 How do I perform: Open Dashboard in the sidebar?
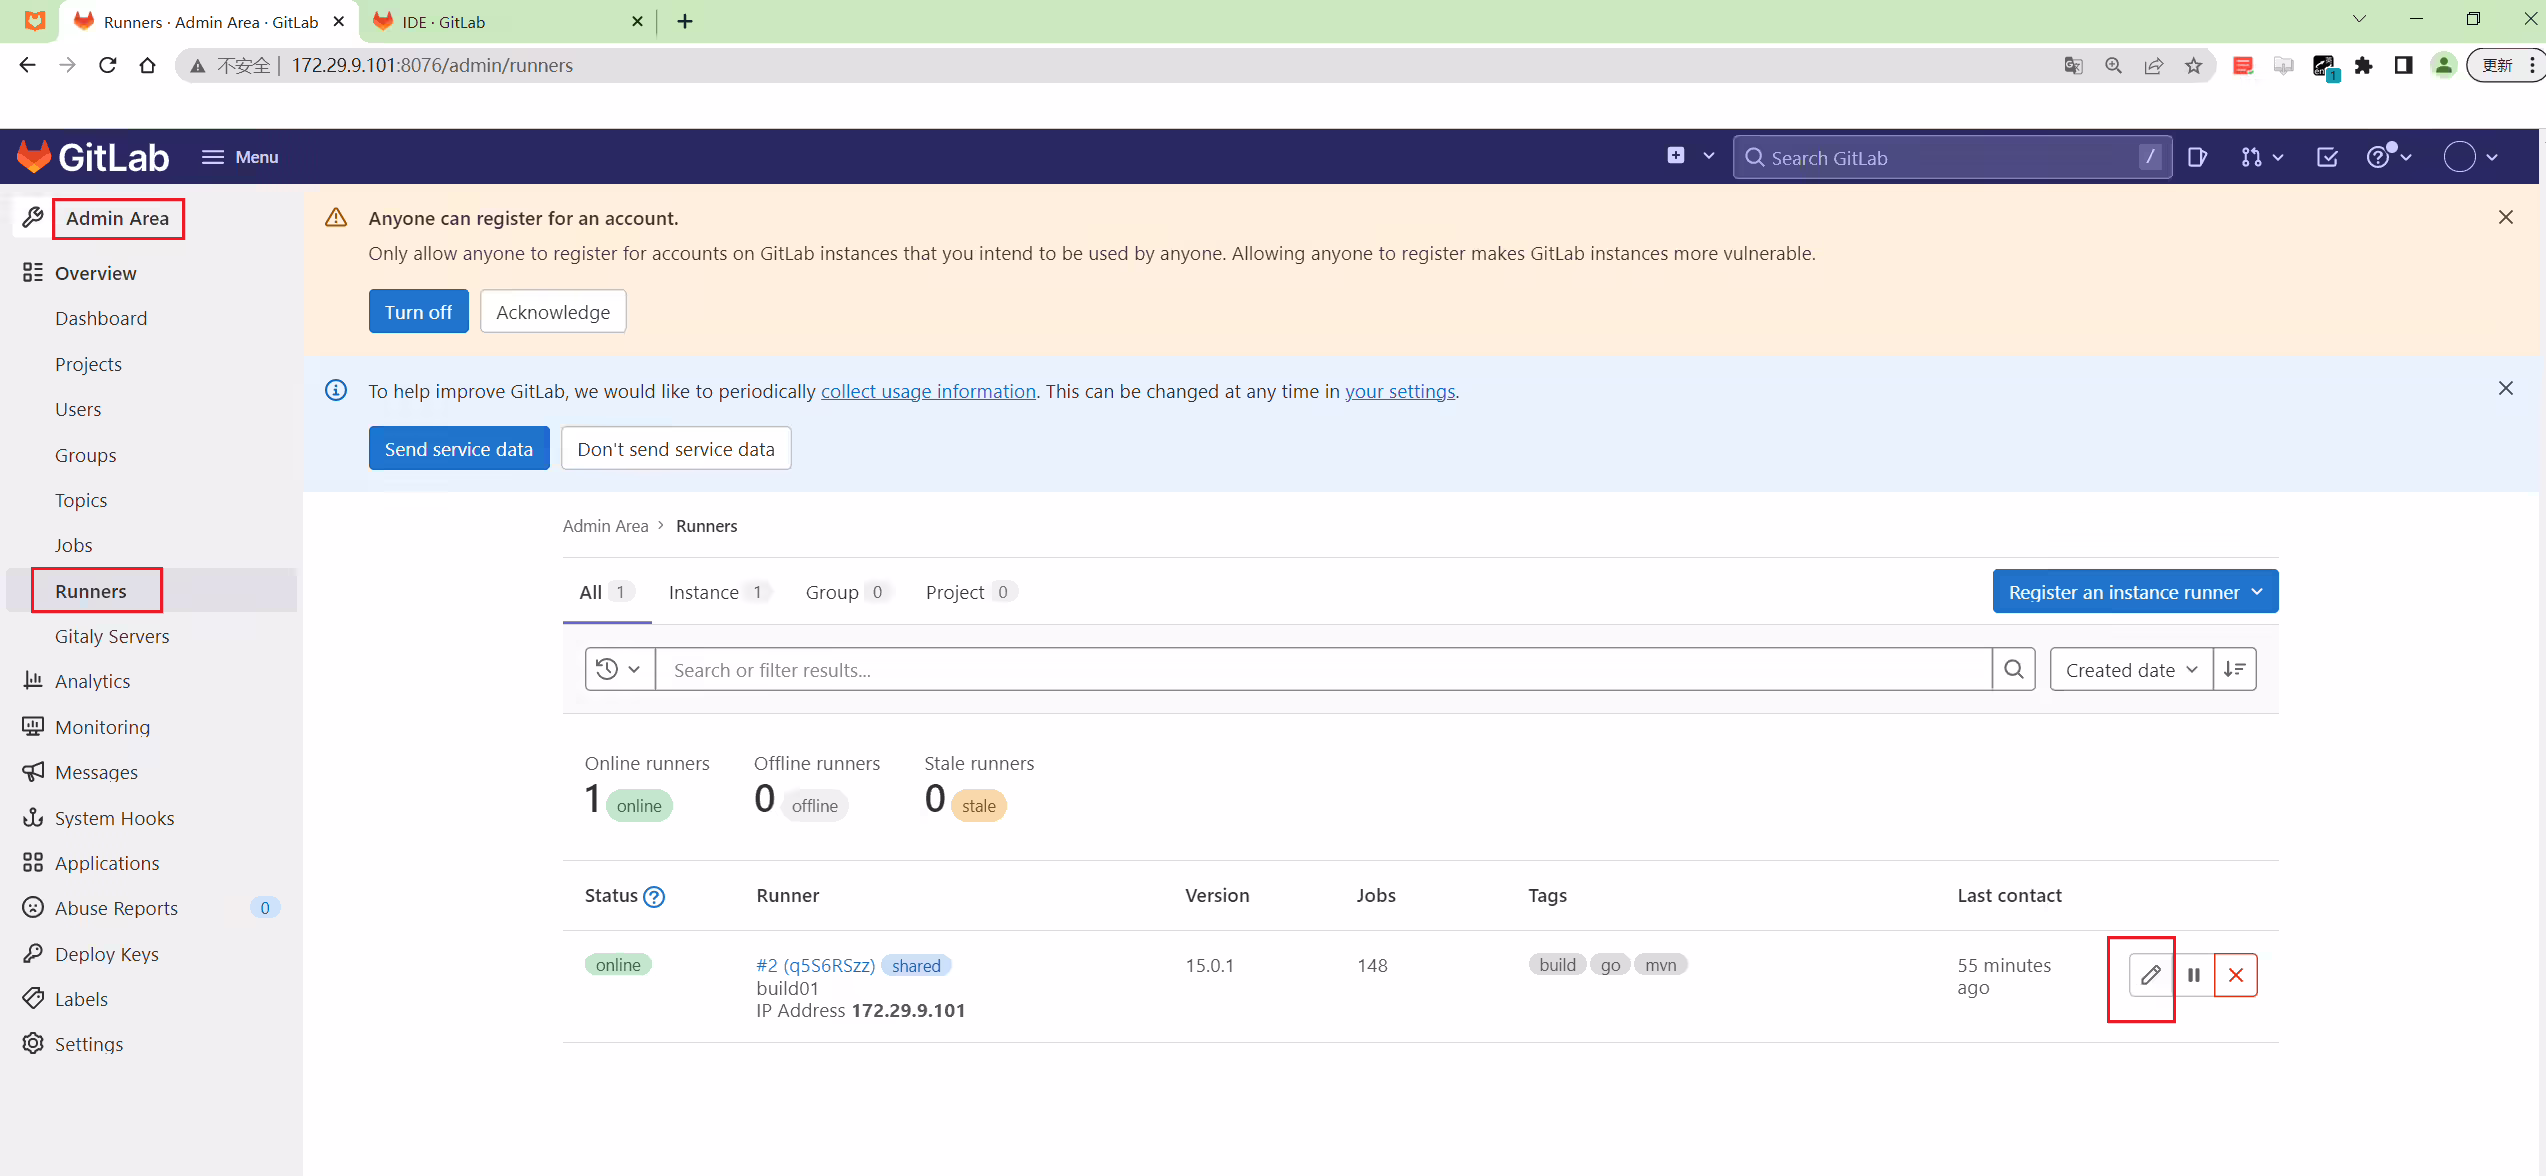(x=101, y=318)
